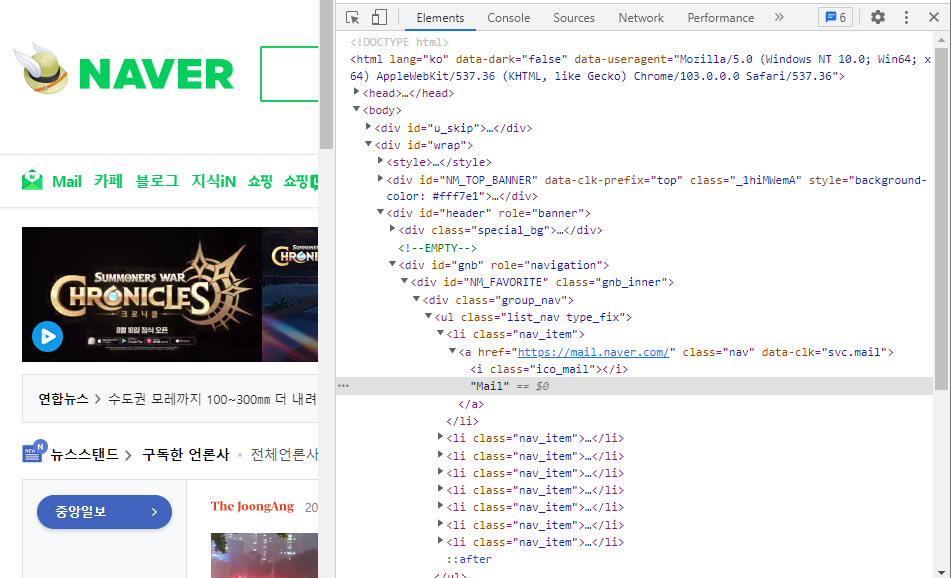Screen dimensions: 951x578
Task: Collapse the group_nav div node
Action: click(x=417, y=299)
